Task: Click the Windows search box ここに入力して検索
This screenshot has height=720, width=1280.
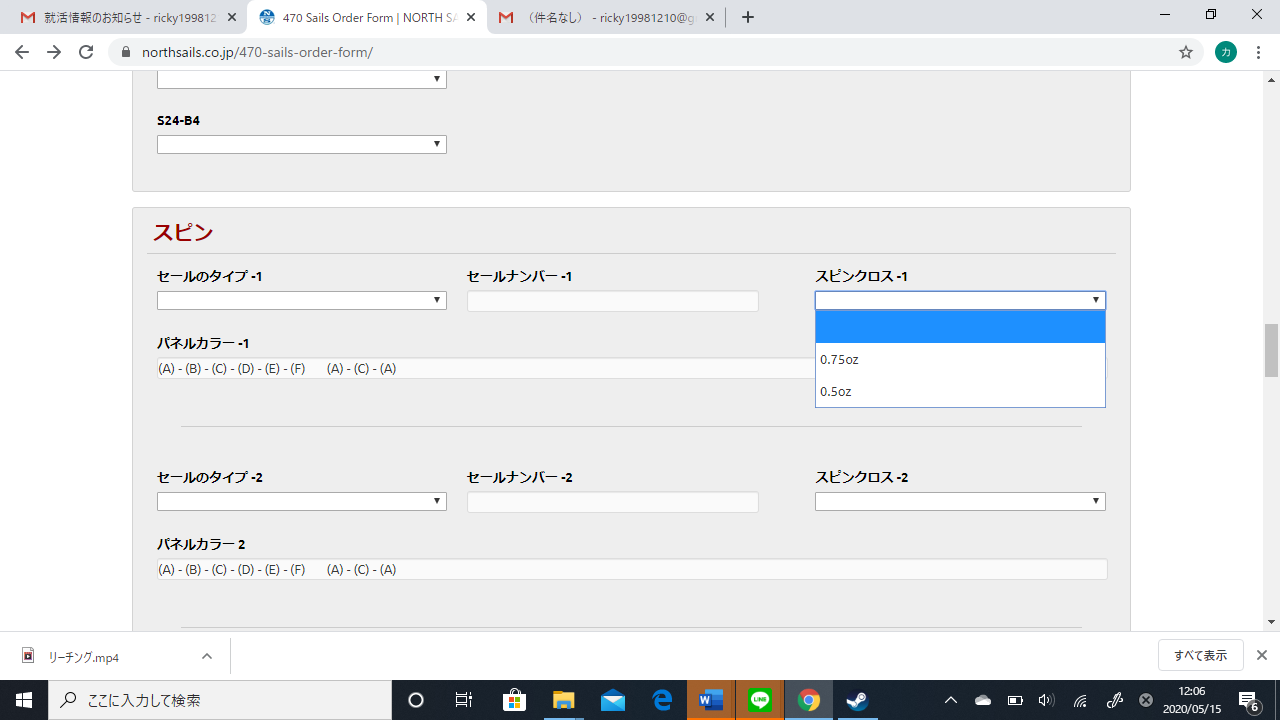Action: click(220, 700)
